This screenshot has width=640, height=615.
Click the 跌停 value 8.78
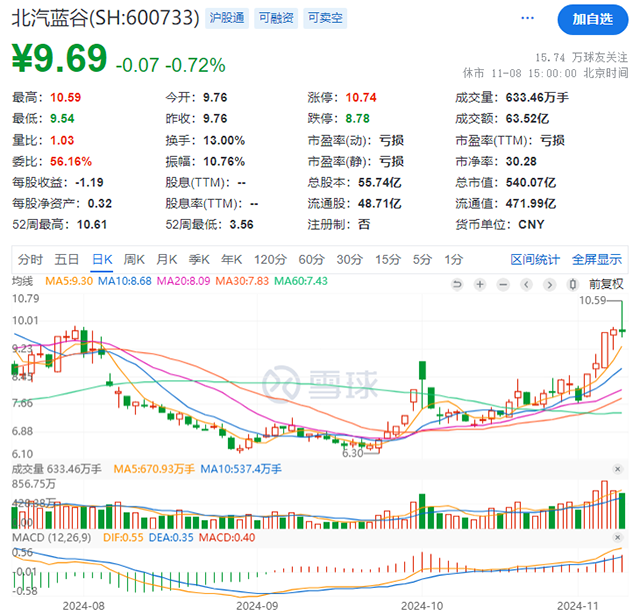358,119
